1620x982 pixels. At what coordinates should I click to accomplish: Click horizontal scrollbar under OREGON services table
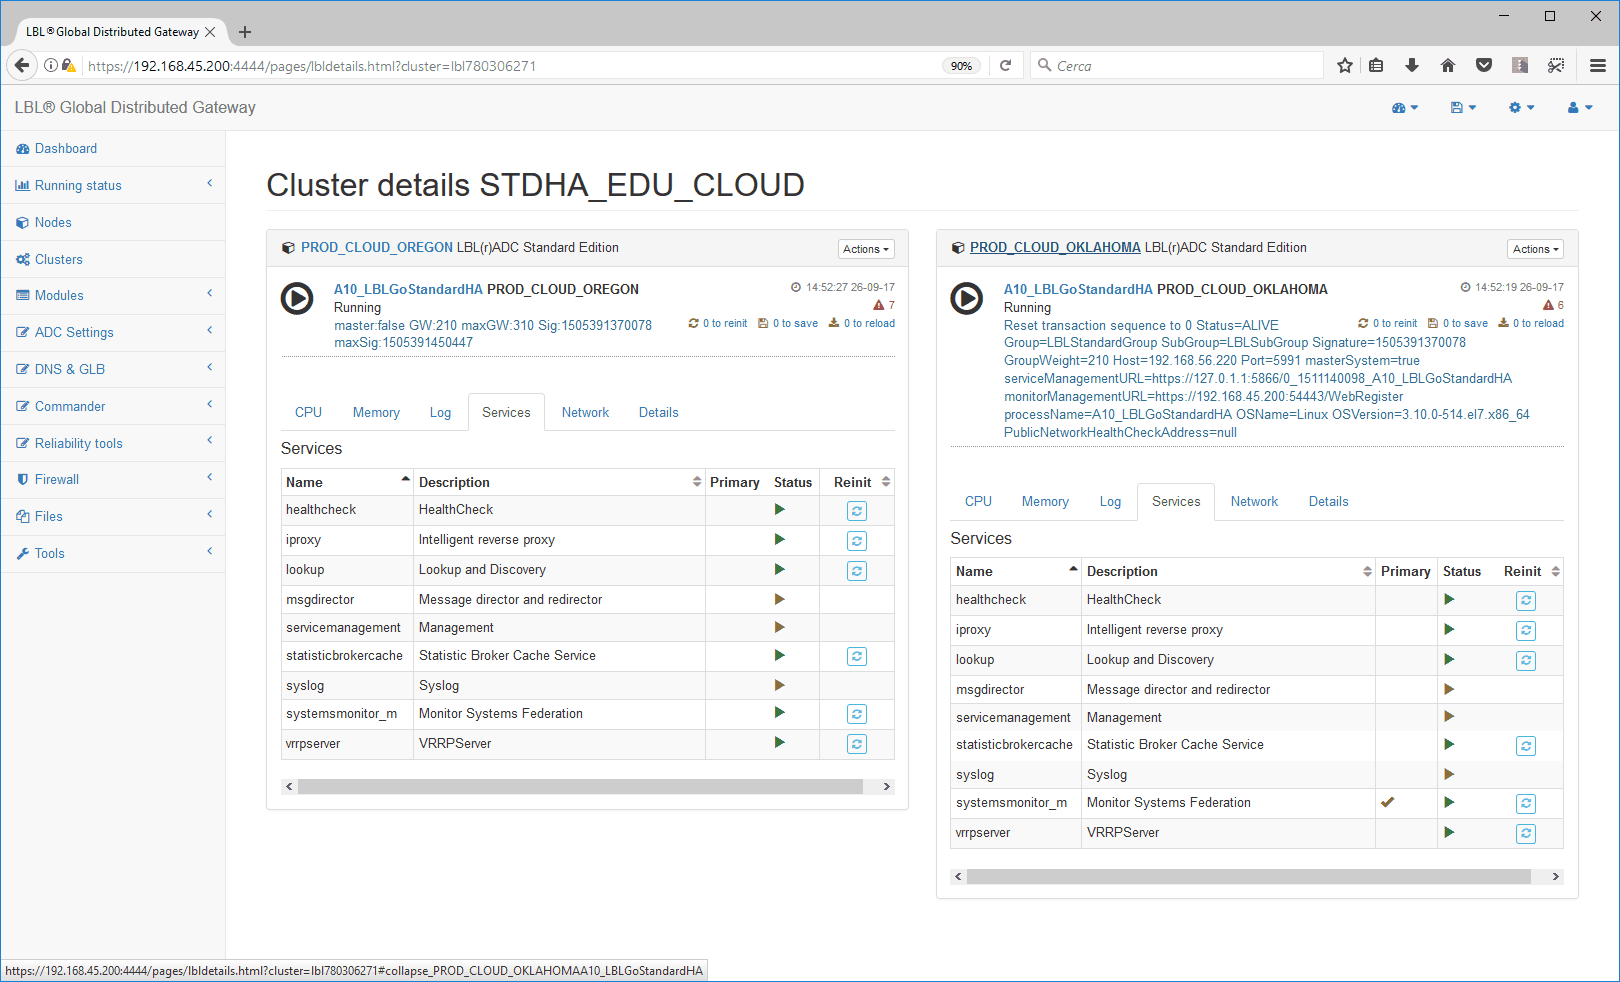tap(580, 787)
